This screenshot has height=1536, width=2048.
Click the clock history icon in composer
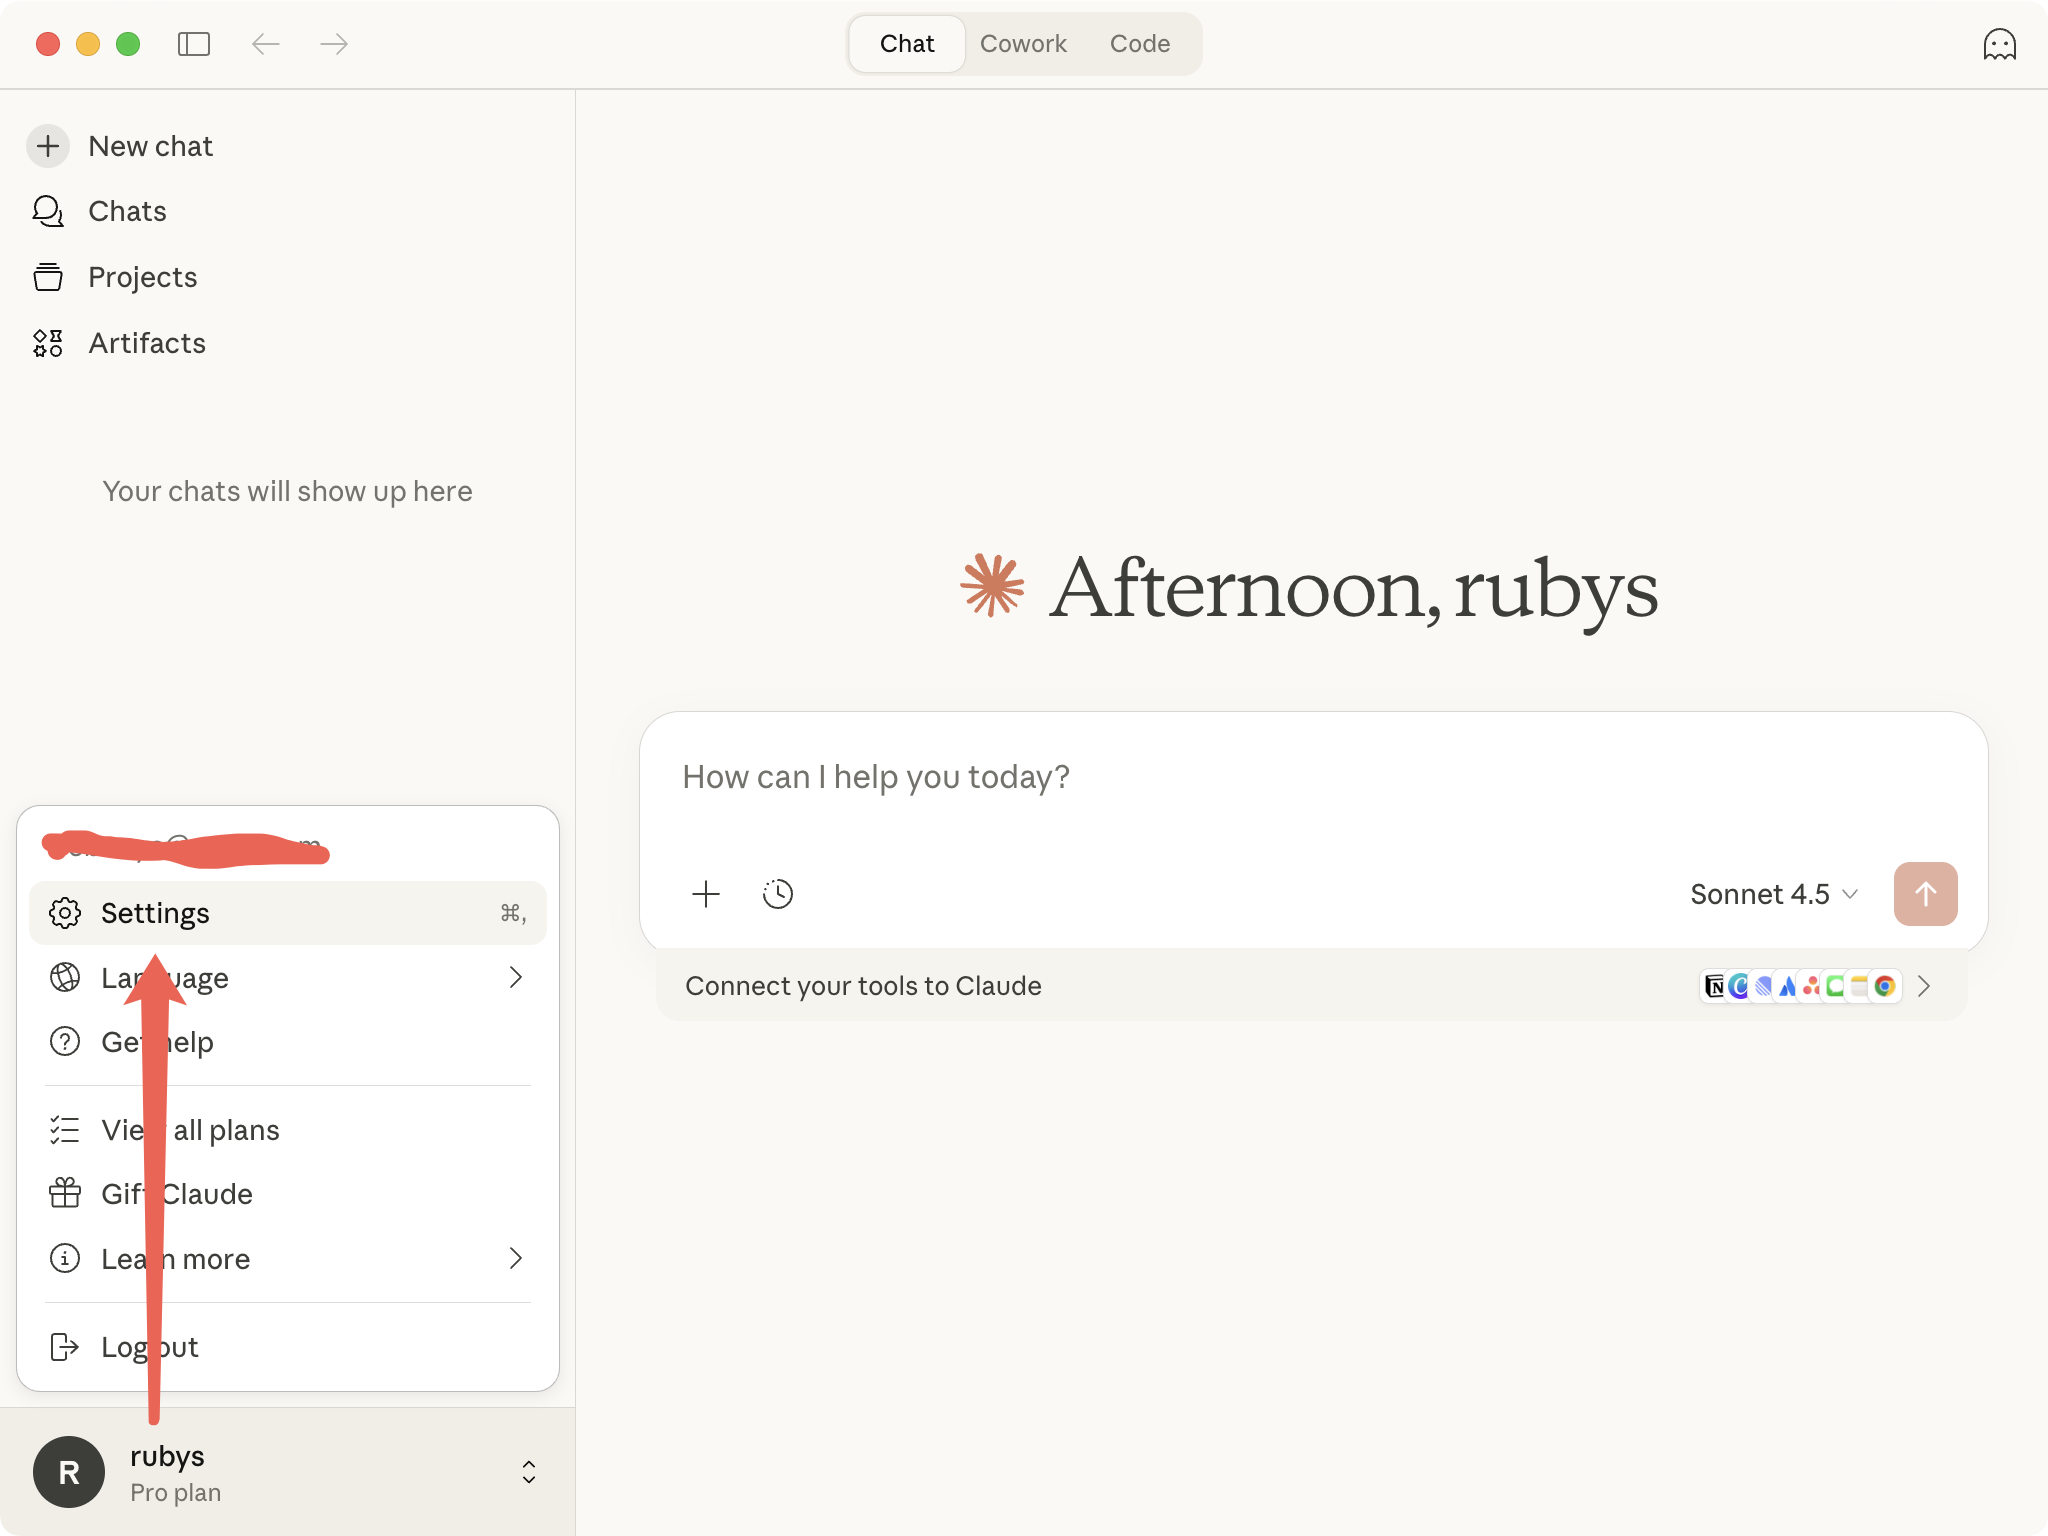(x=777, y=894)
